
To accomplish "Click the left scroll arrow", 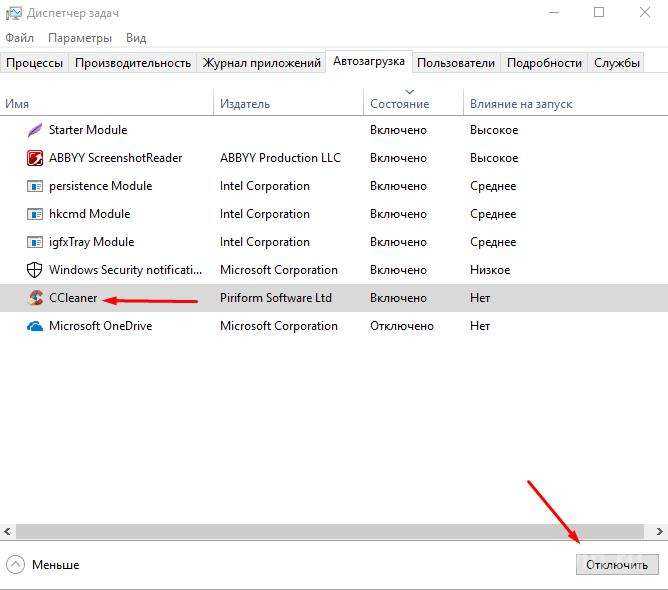I will pyautogui.click(x=7, y=532).
